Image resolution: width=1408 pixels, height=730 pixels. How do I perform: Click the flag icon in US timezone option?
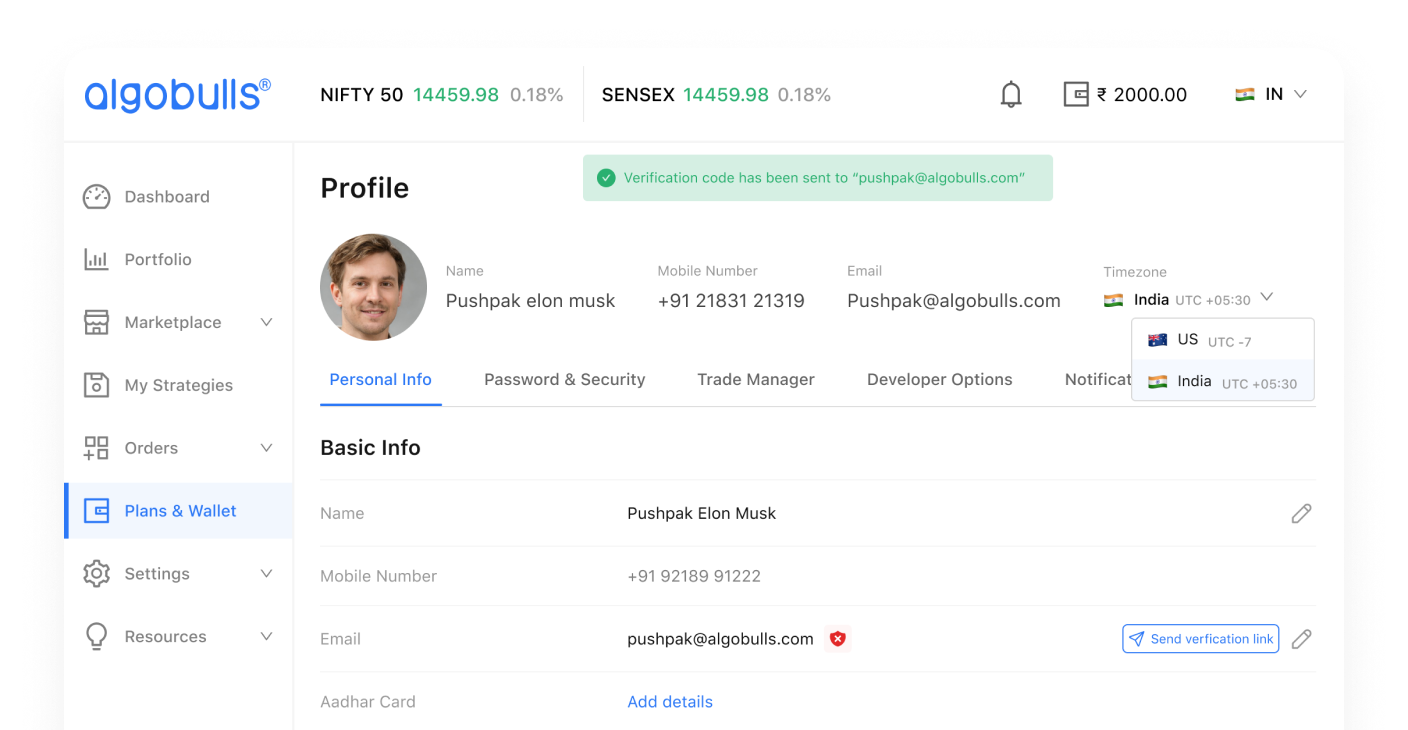point(1157,340)
